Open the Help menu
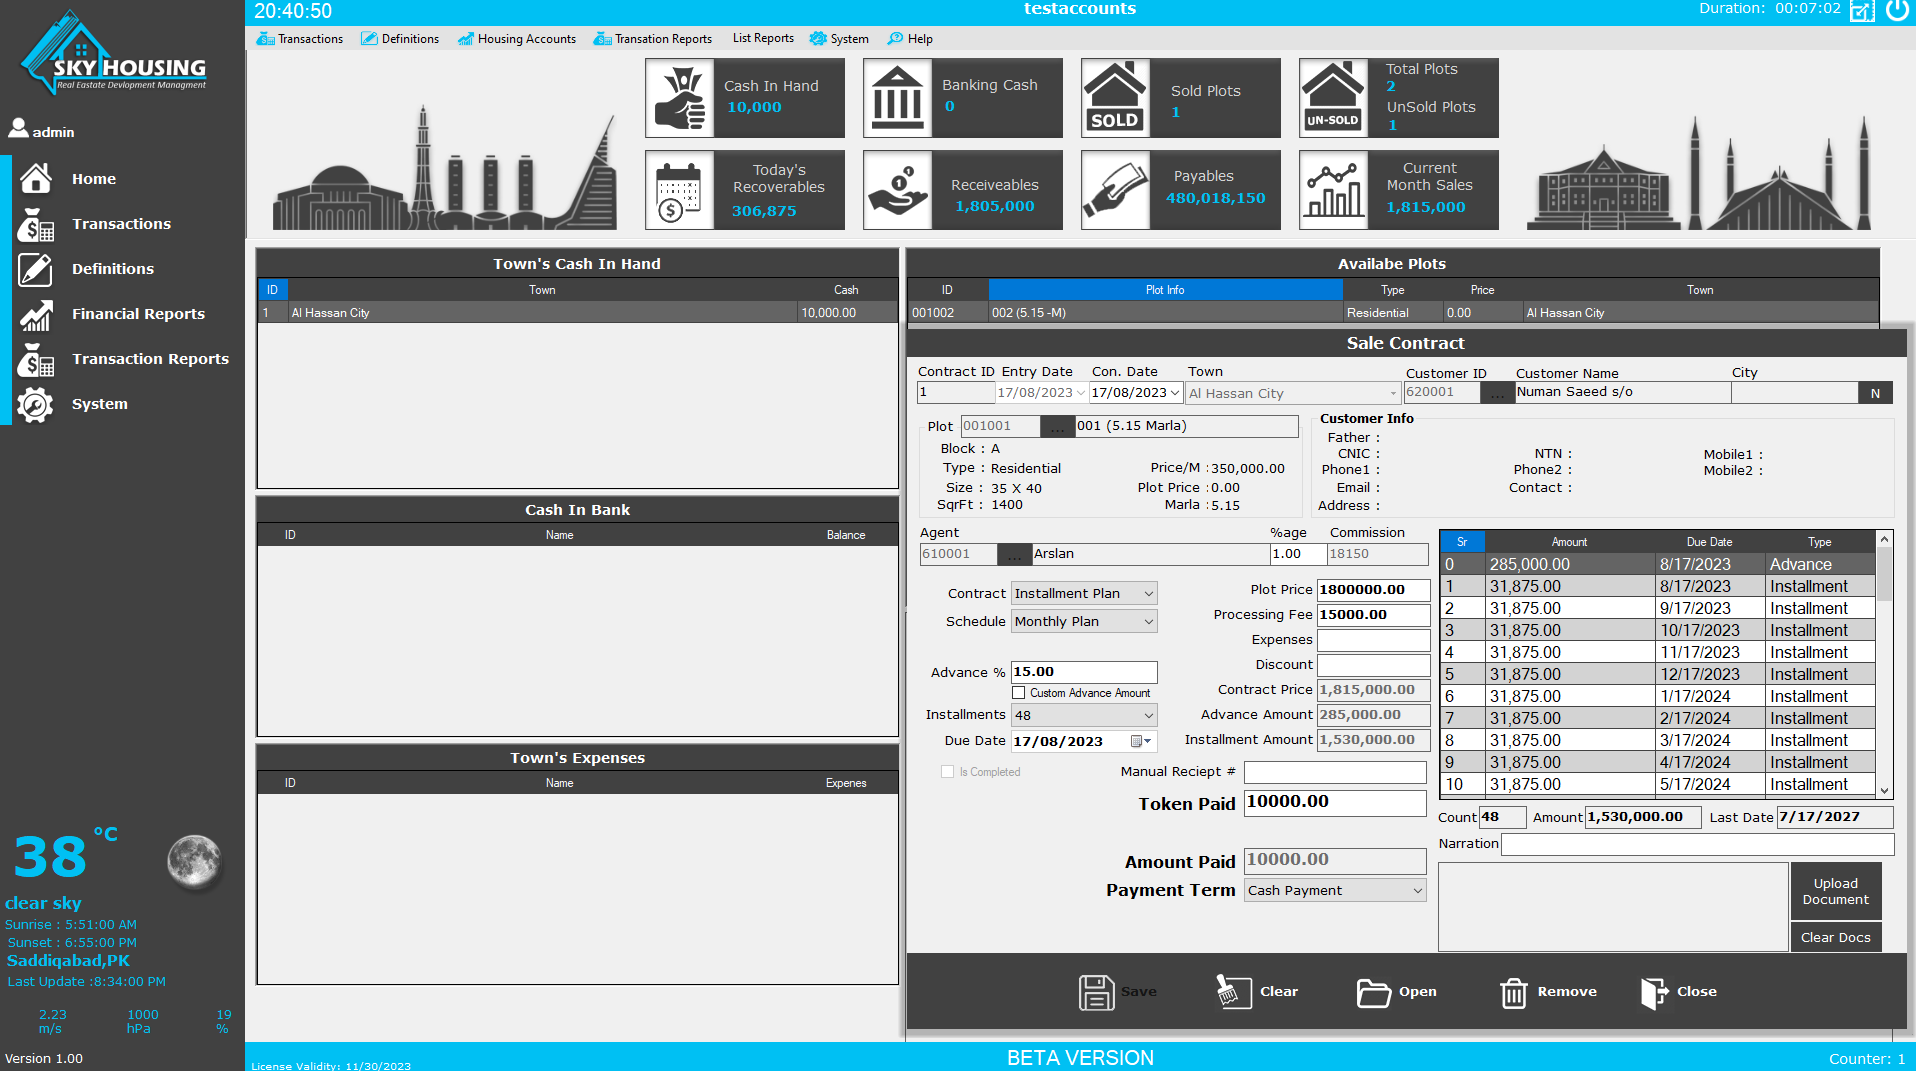The width and height of the screenshot is (1916, 1071). click(x=909, y=39)
